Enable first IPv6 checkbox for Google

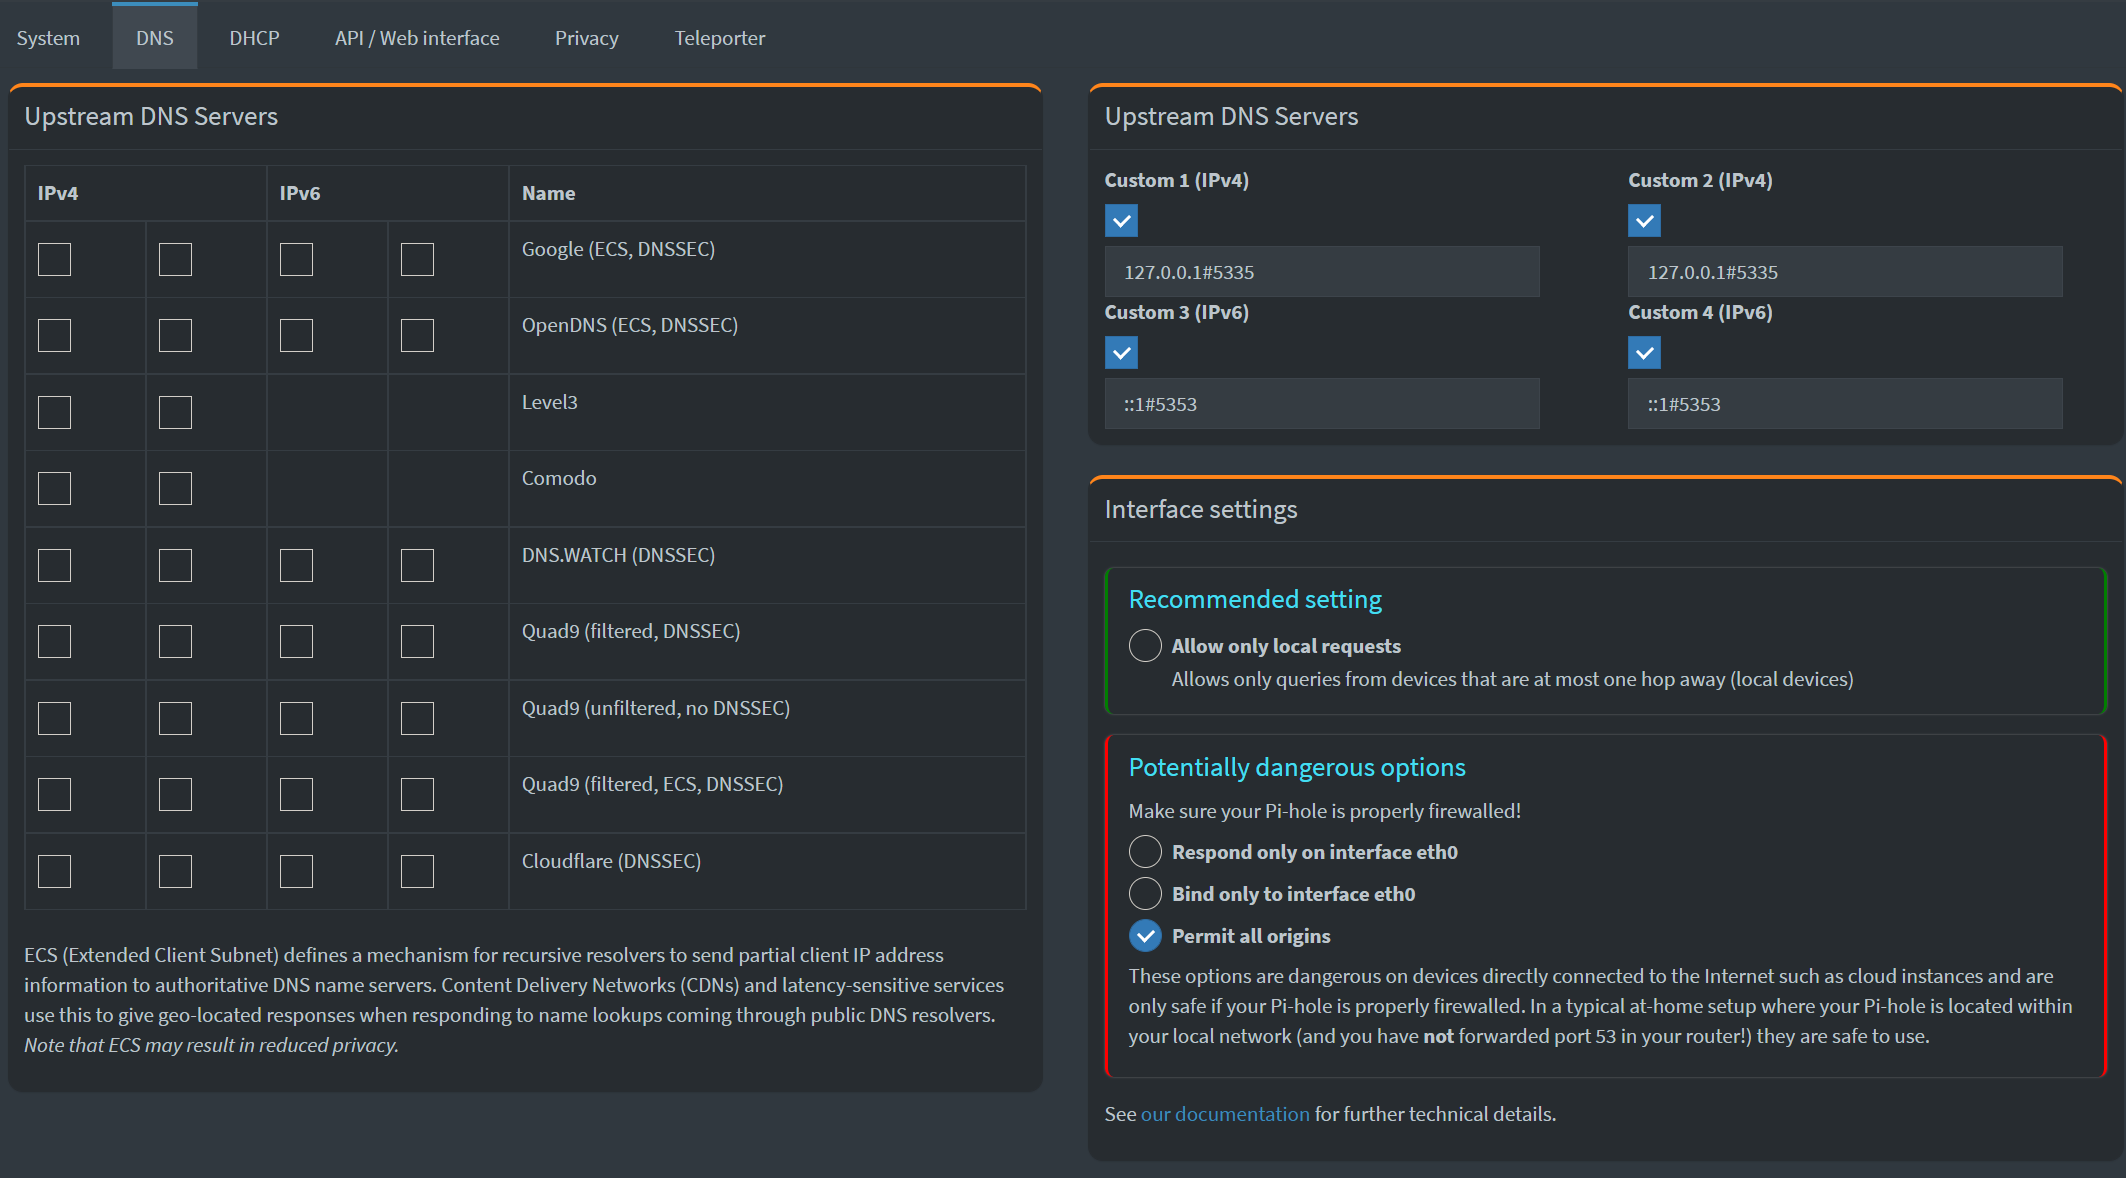tap(296, 259)
